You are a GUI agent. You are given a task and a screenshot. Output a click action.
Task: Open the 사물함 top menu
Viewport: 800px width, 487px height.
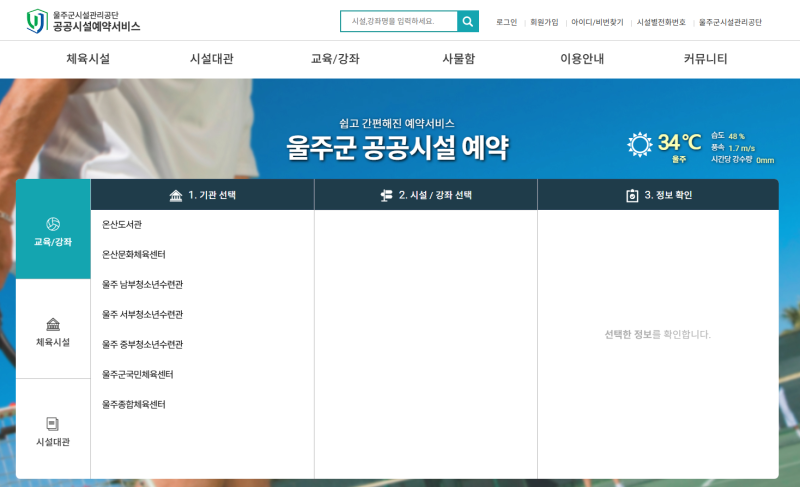click(x=459, y=59)
